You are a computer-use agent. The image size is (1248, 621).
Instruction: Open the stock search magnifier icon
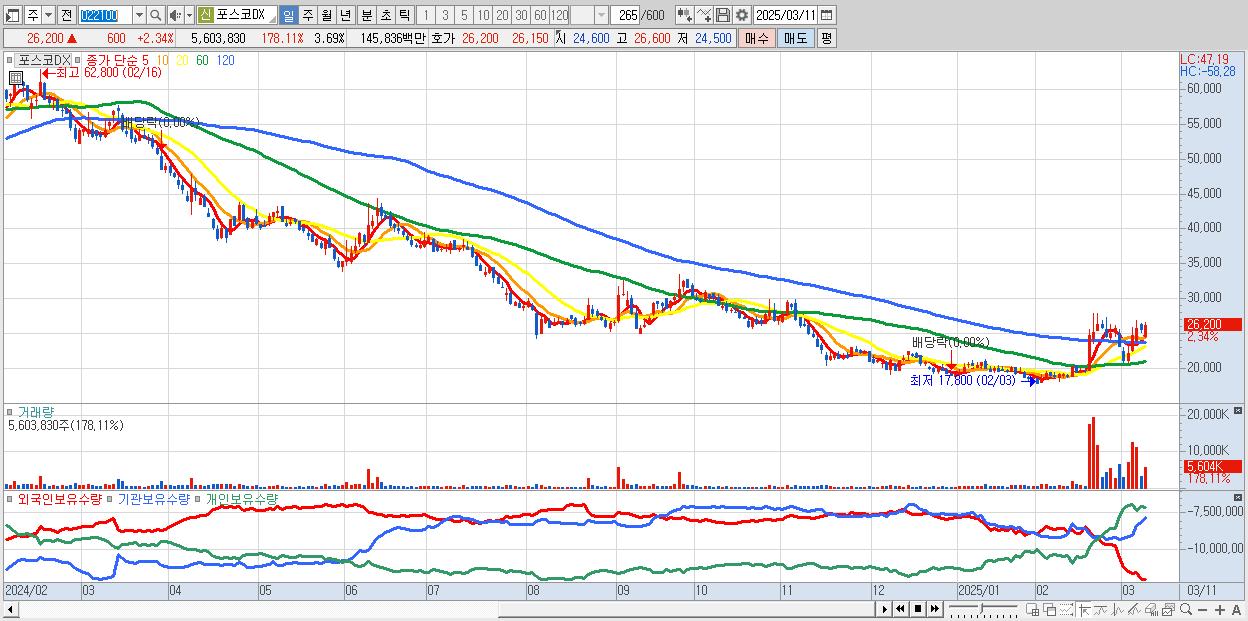pos(155,15)
